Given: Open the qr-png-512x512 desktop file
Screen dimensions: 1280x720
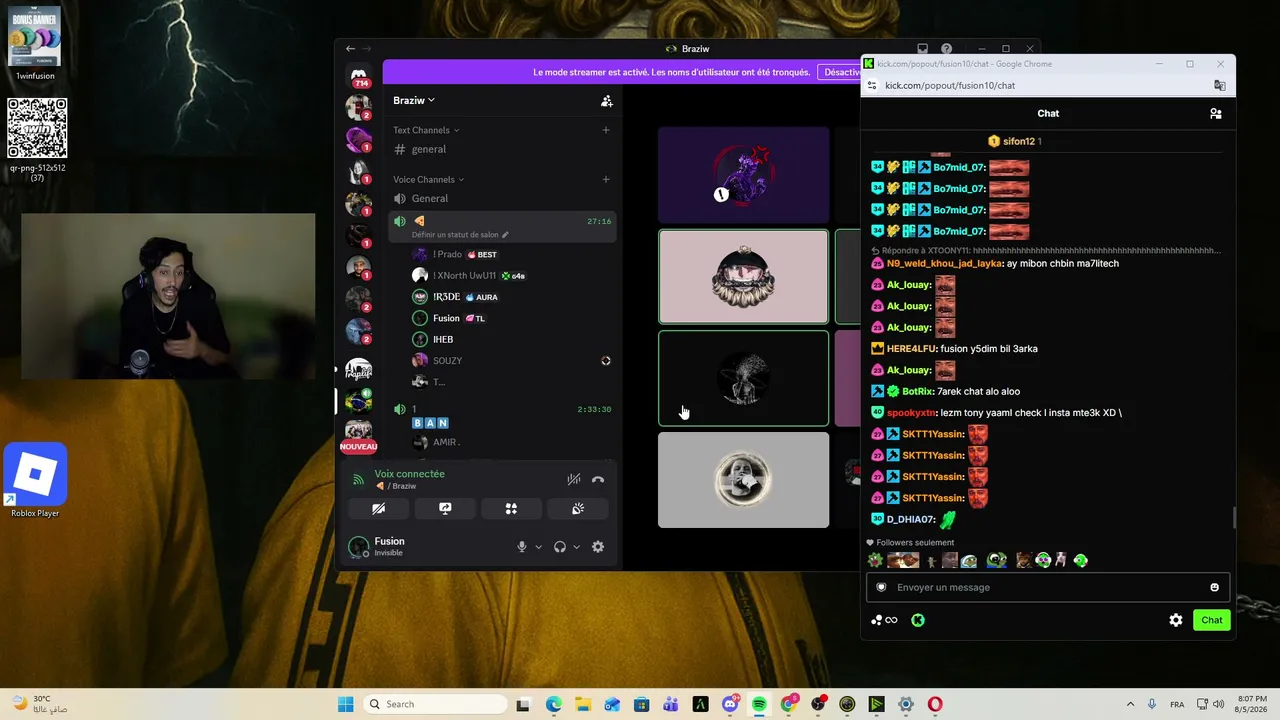Looking at the screenshot, I should (x=37, y=140).
